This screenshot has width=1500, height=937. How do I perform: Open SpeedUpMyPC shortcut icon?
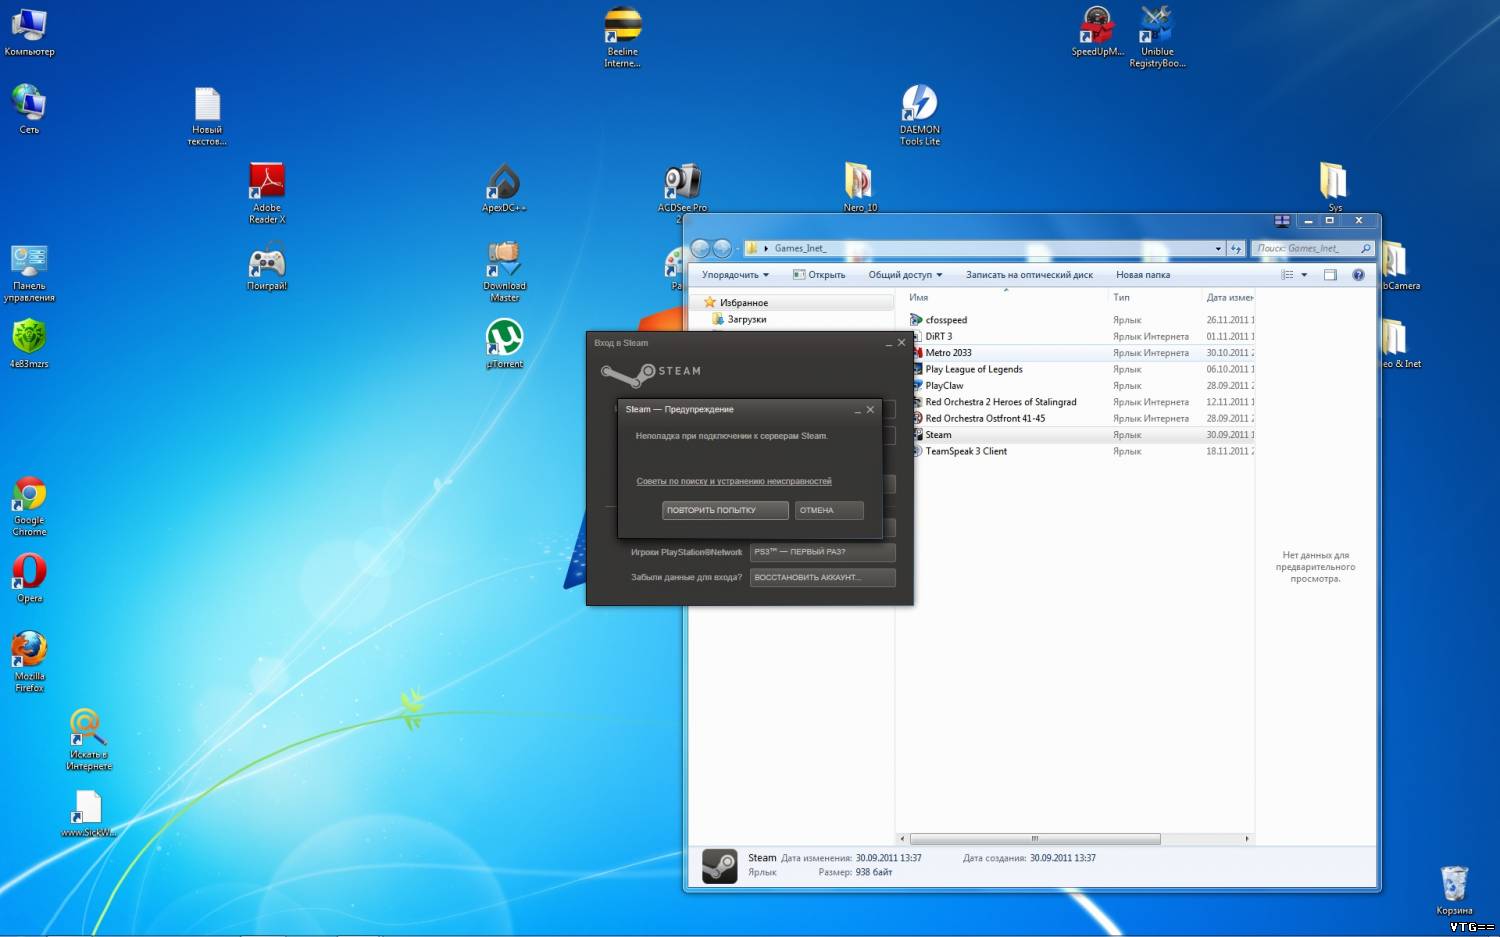pos(1097,31)
